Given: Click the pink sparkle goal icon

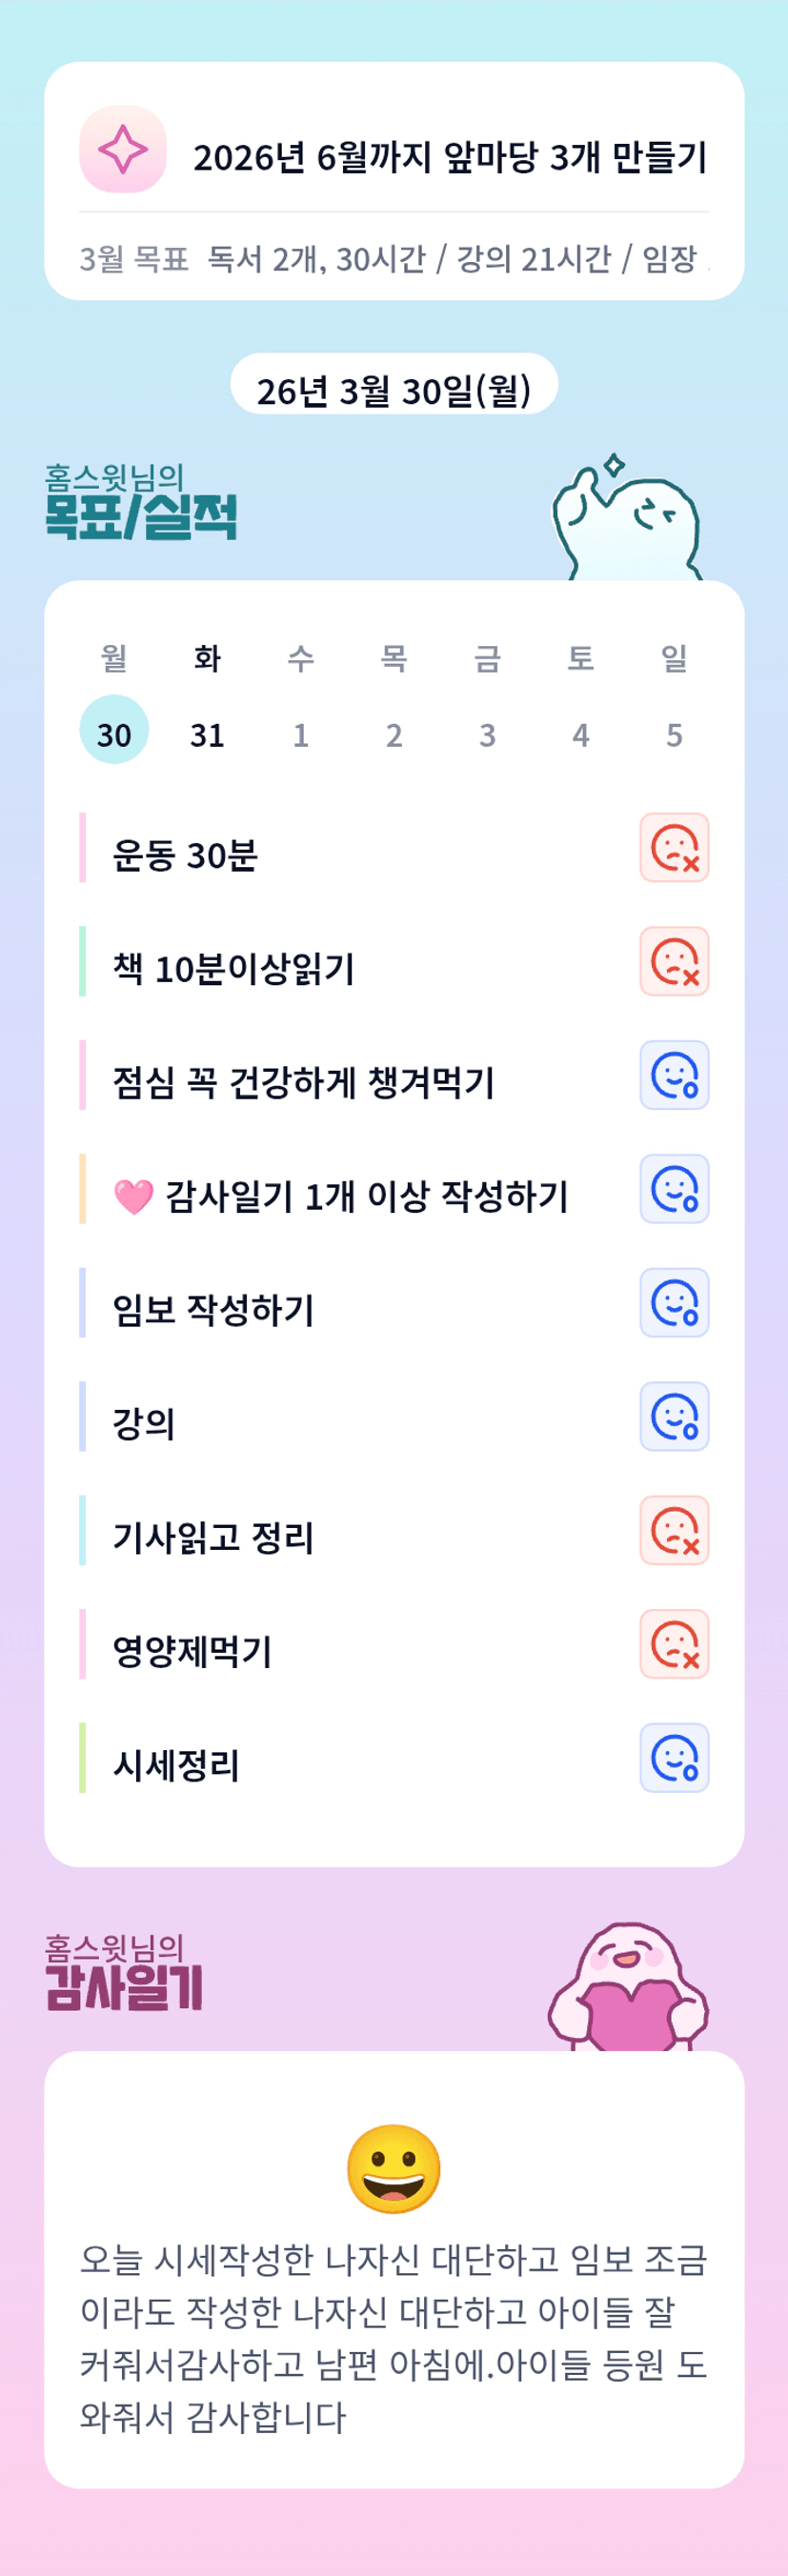Looking at the screenshot, I should tap(123, 149).
